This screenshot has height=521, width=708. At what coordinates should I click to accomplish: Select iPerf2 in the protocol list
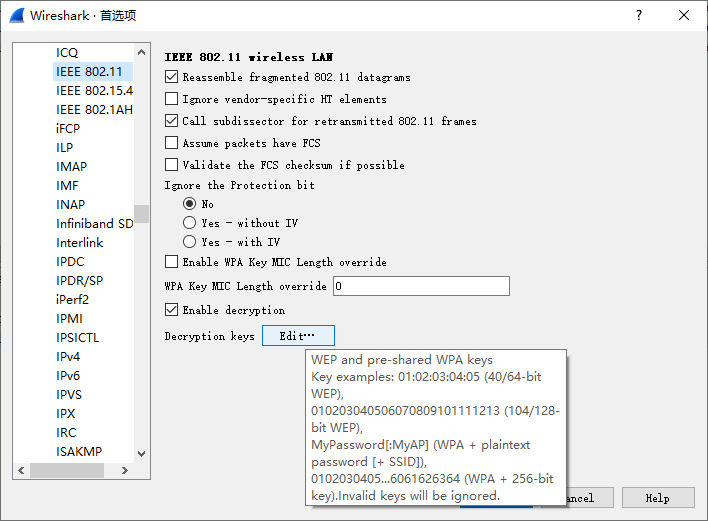click(x=72, y=299)
